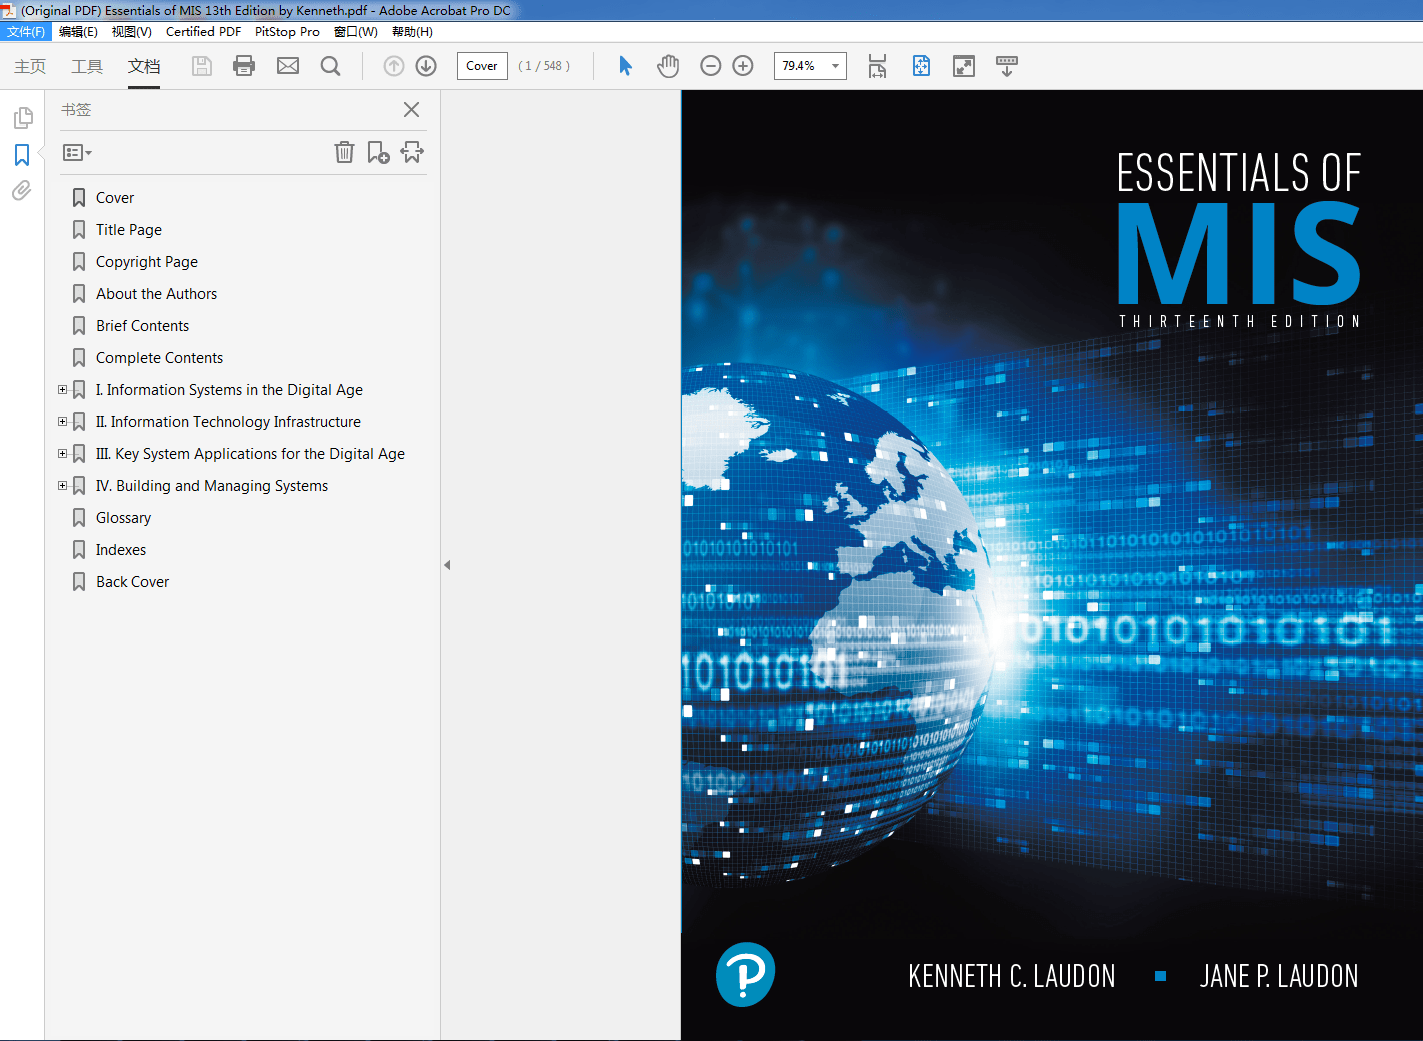
Task: Open the zoom percentage dropdown
Action: coord(834,65)
